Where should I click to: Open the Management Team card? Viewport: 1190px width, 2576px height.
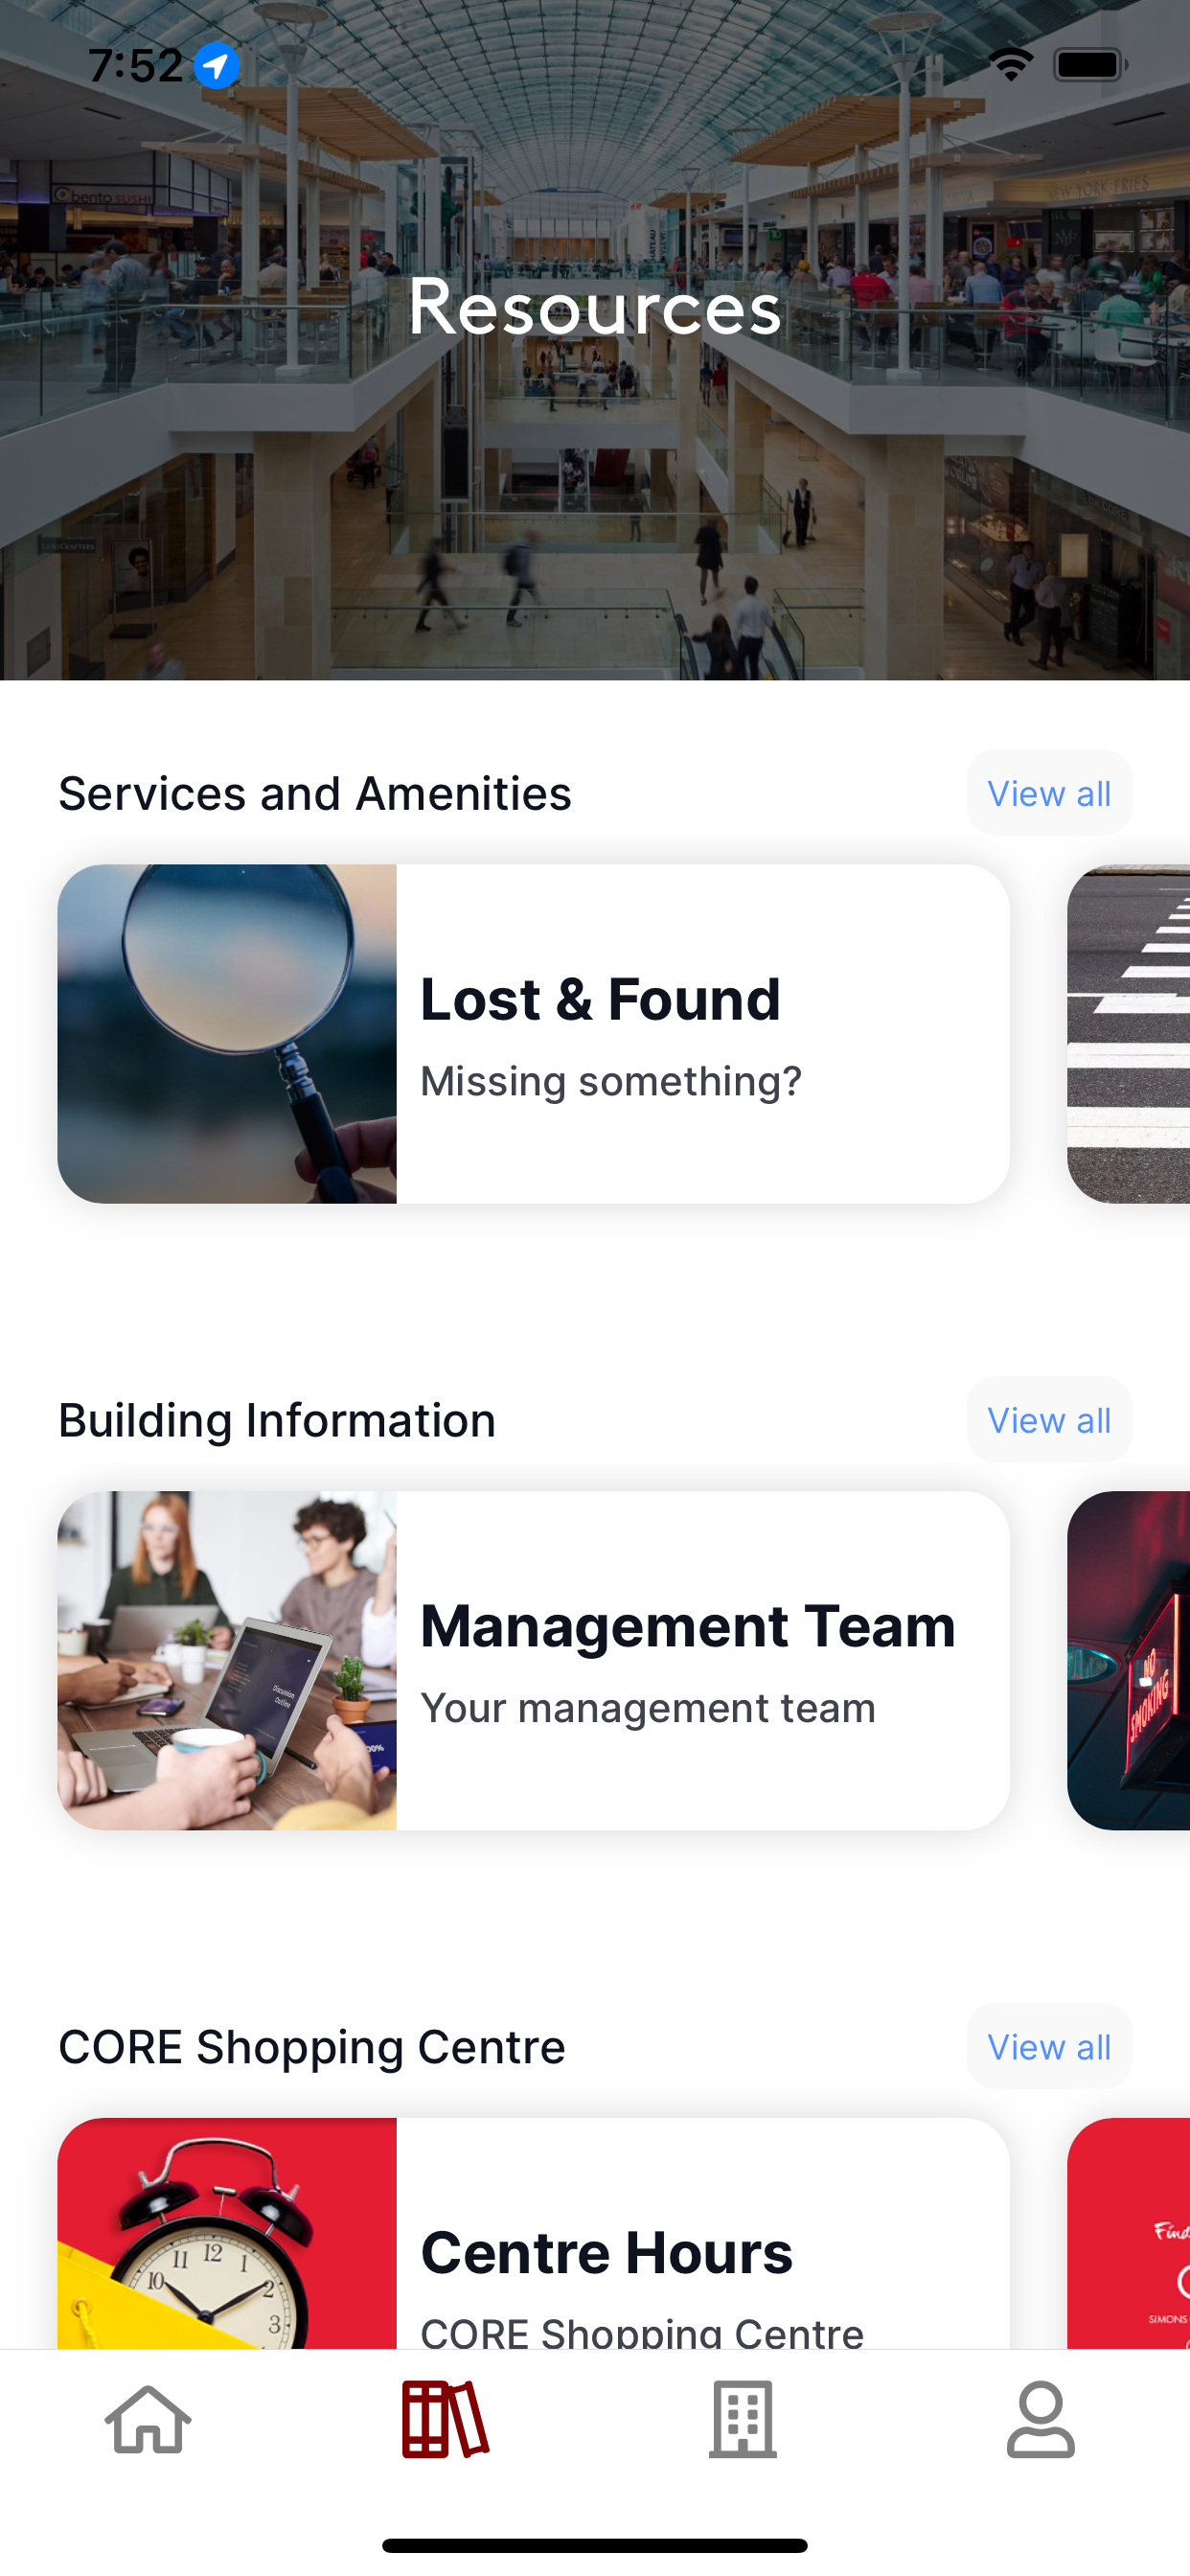click(533, 1661)
